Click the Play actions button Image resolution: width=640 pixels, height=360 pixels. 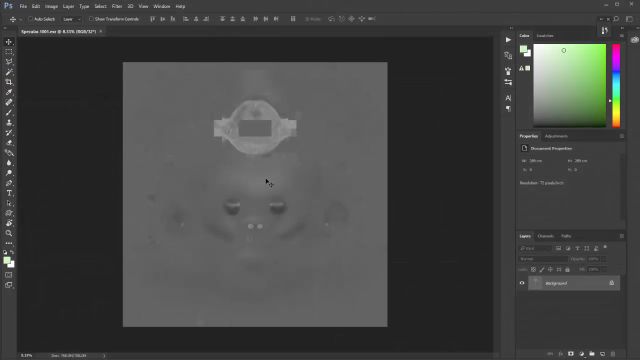(x=508, y=40)
